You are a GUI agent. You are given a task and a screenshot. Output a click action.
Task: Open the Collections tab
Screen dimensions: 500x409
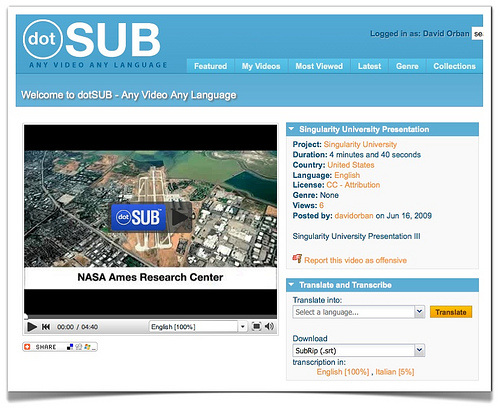[454, 66]
